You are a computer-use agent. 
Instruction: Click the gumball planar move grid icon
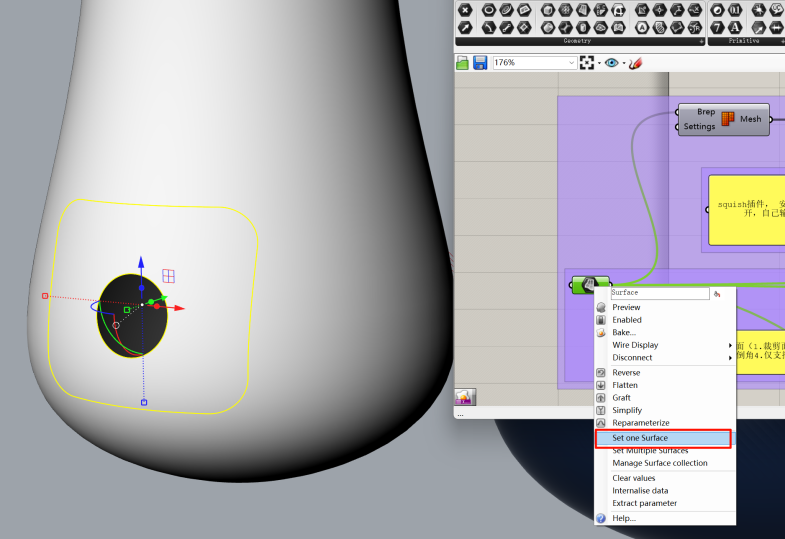click(x=169, y=276)
